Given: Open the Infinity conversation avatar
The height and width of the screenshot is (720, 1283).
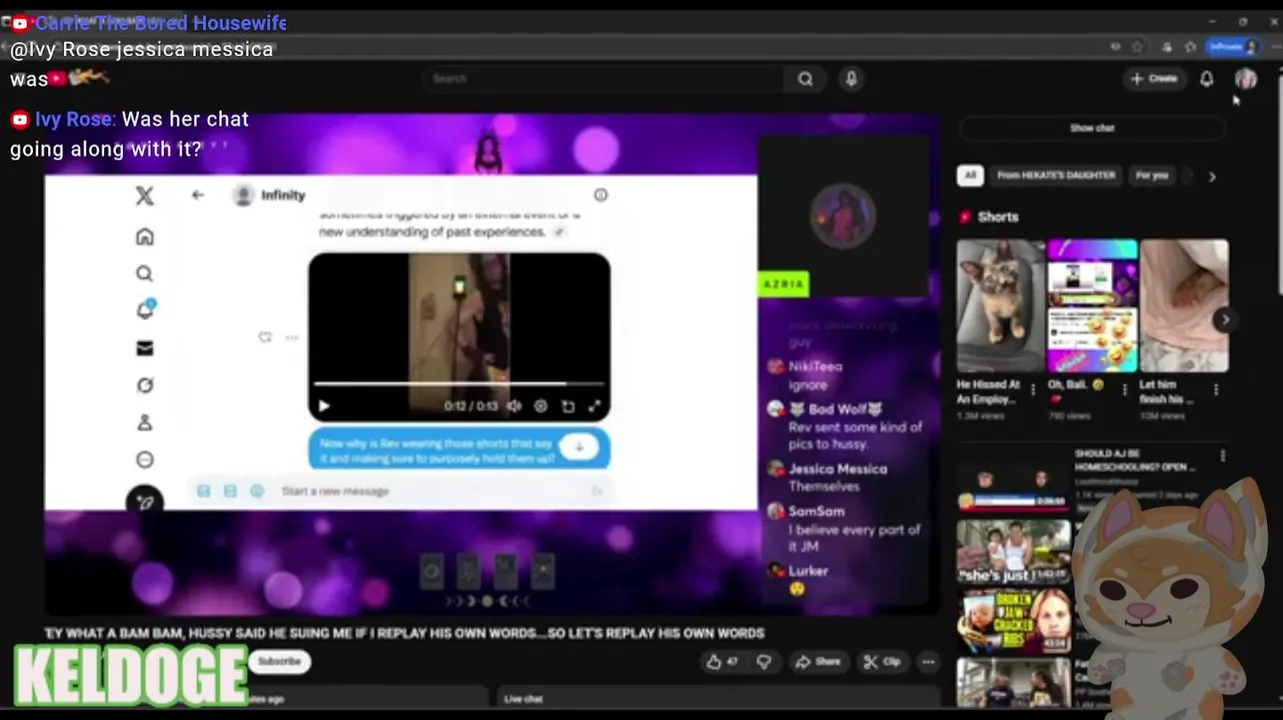Looking at the screenshot, I should pos(243,195).
